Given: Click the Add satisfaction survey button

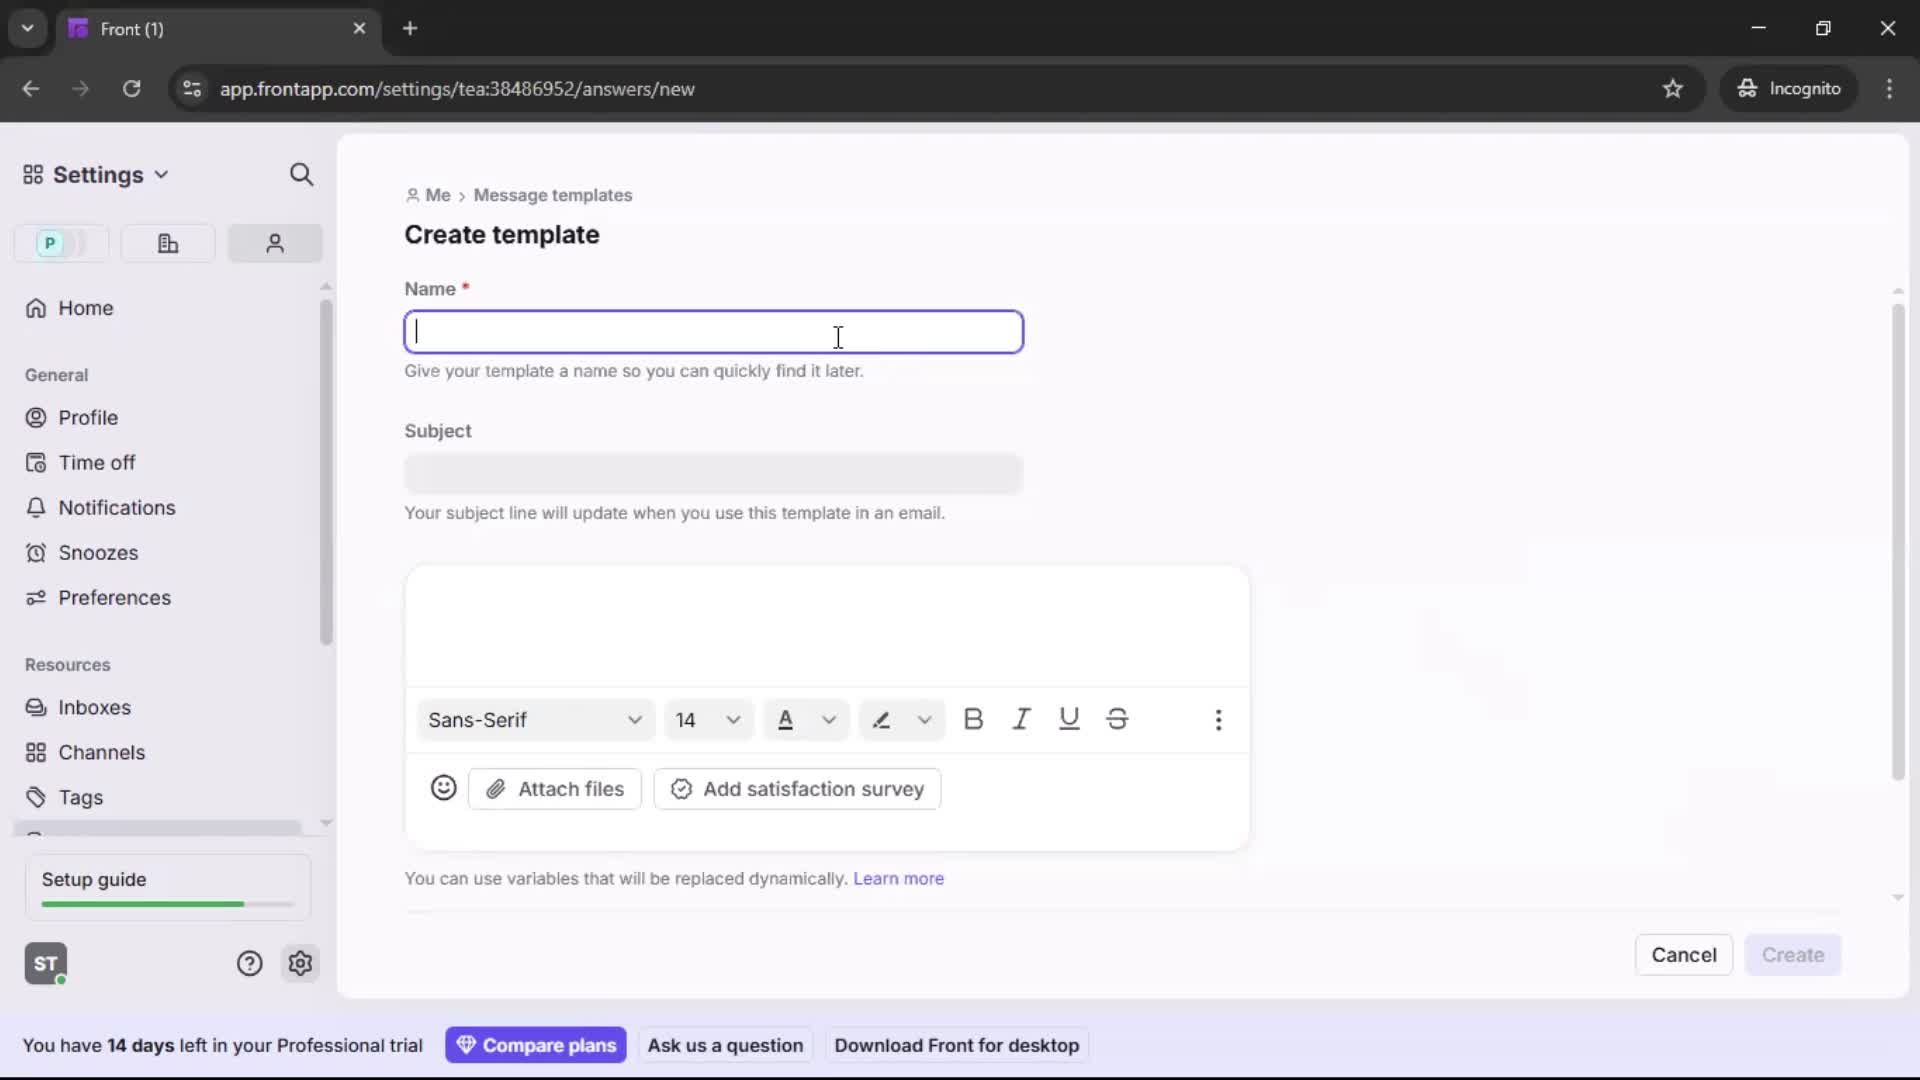Looking at the screenshot, I should pyautogui.click(x=796, y=789).
